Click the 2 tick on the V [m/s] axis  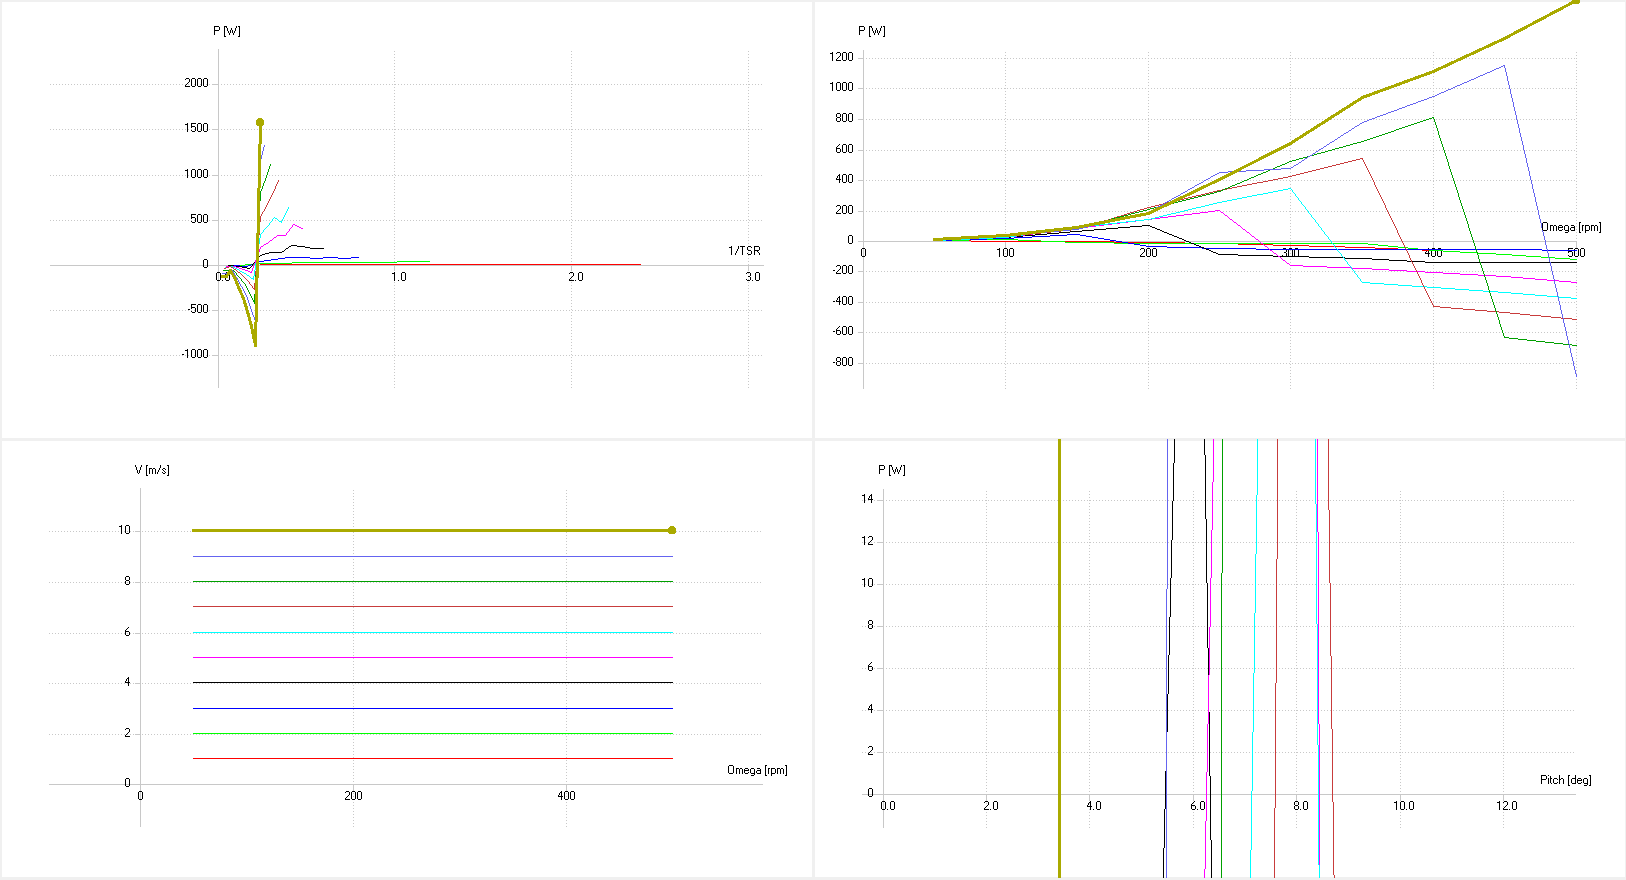point(127,733)
